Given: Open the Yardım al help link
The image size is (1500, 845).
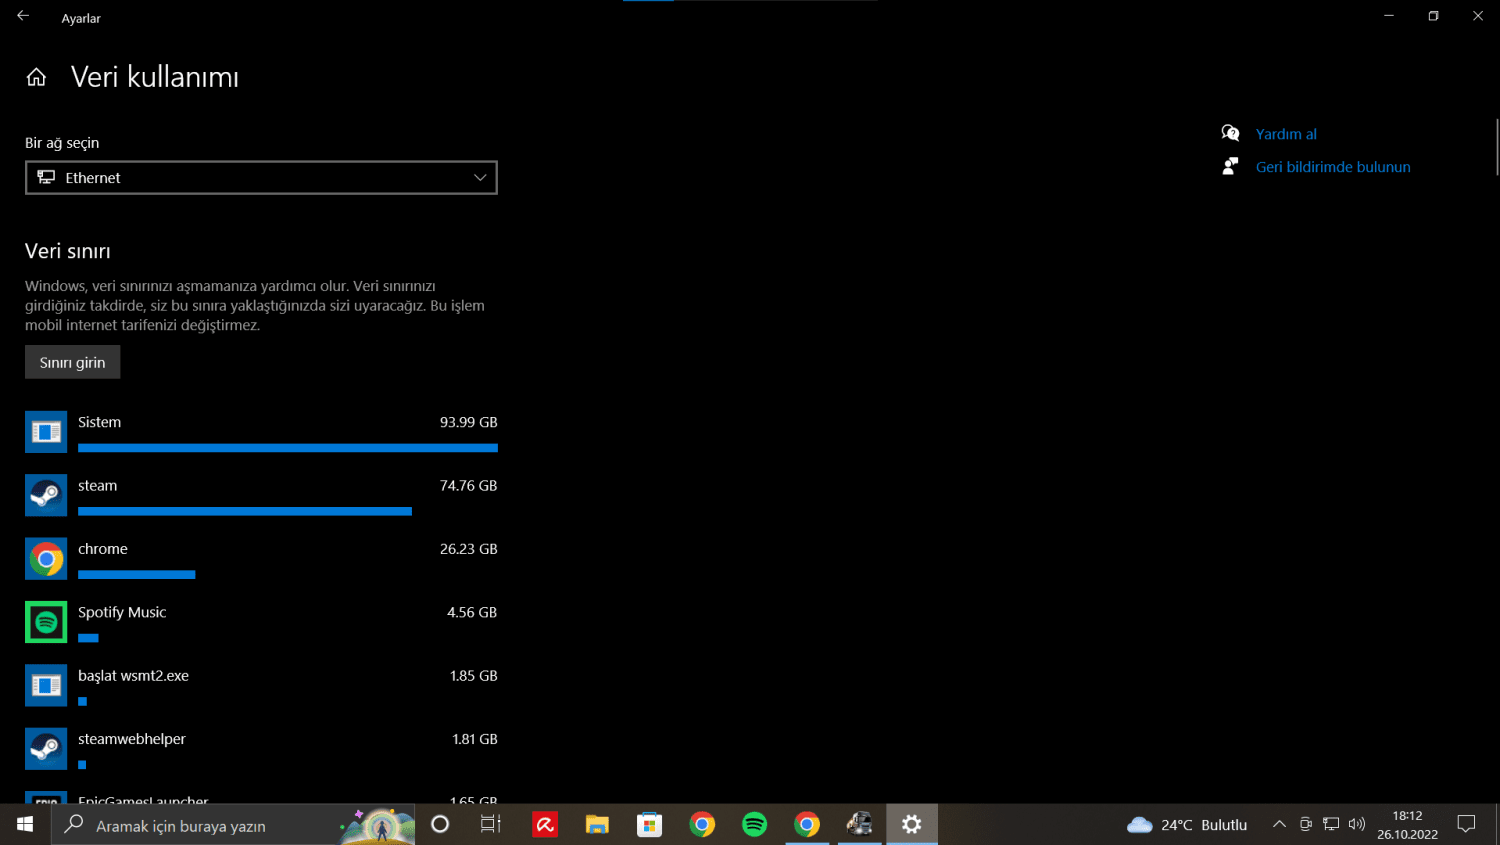Looking at the screenshot, I should click(x=1285, y=134).
